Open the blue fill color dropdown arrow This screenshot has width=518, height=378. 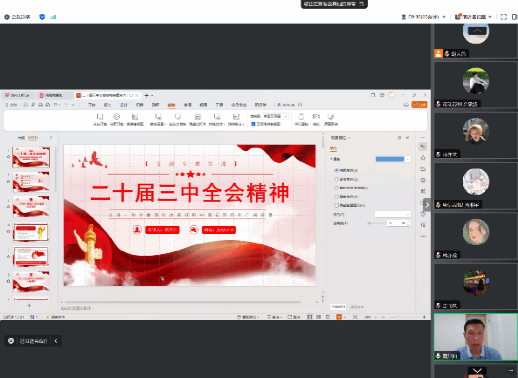click(x=407, y=159)
